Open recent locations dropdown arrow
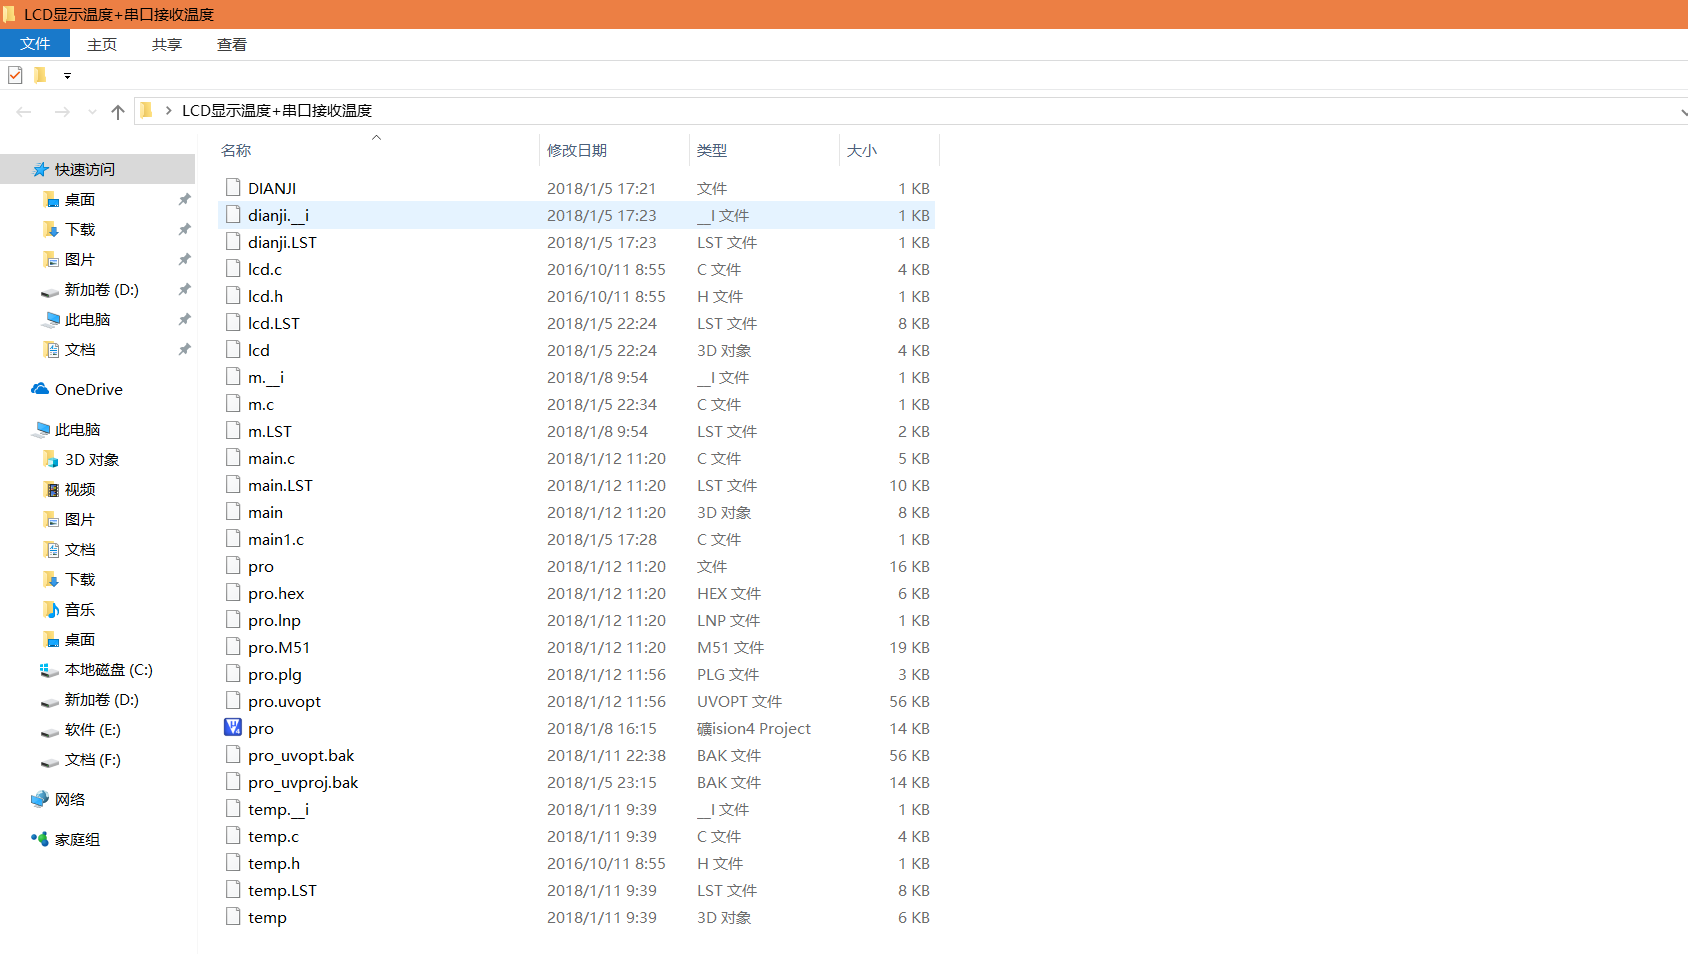1688x954 pixels. tap(92, 112)
